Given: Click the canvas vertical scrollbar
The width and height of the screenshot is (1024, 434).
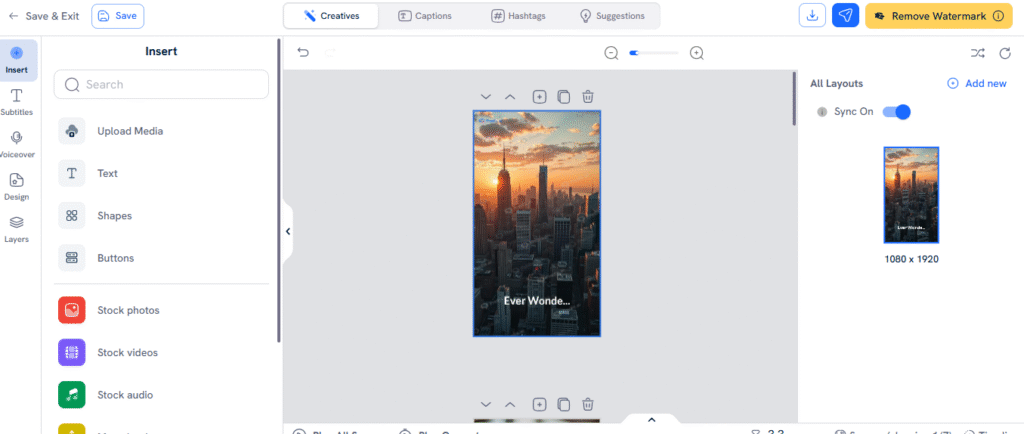Looking at the screenshot, I should (794, 99).
